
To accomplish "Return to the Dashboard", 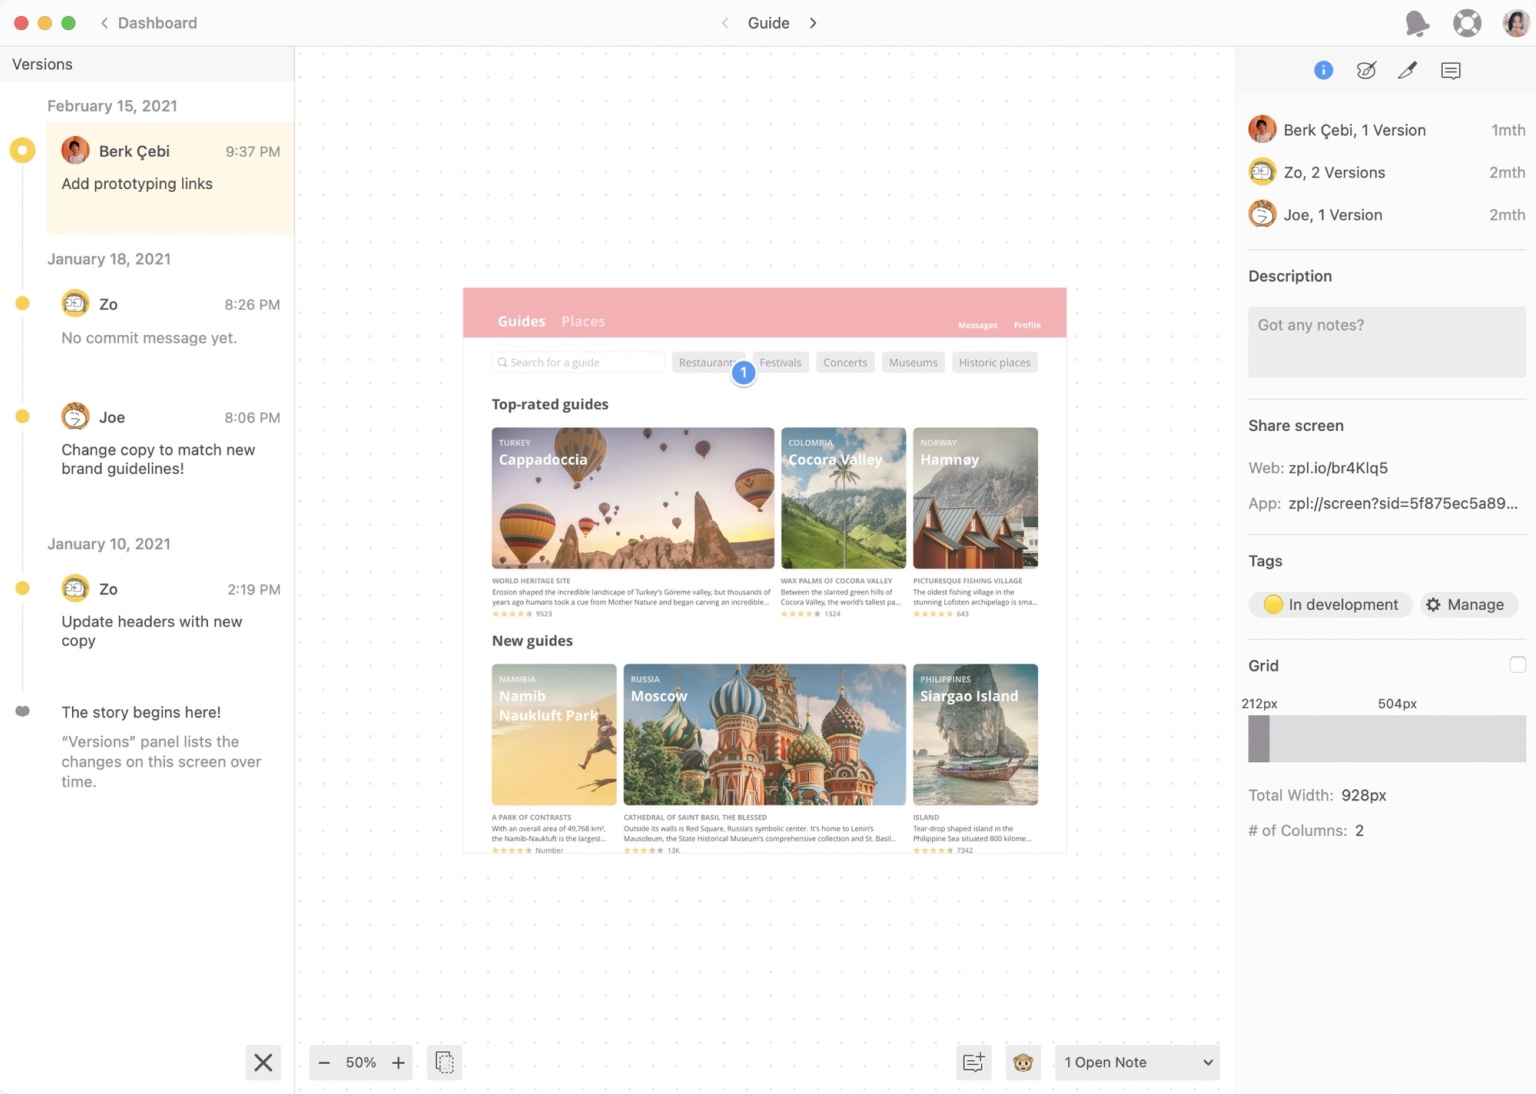I will 148,22.
